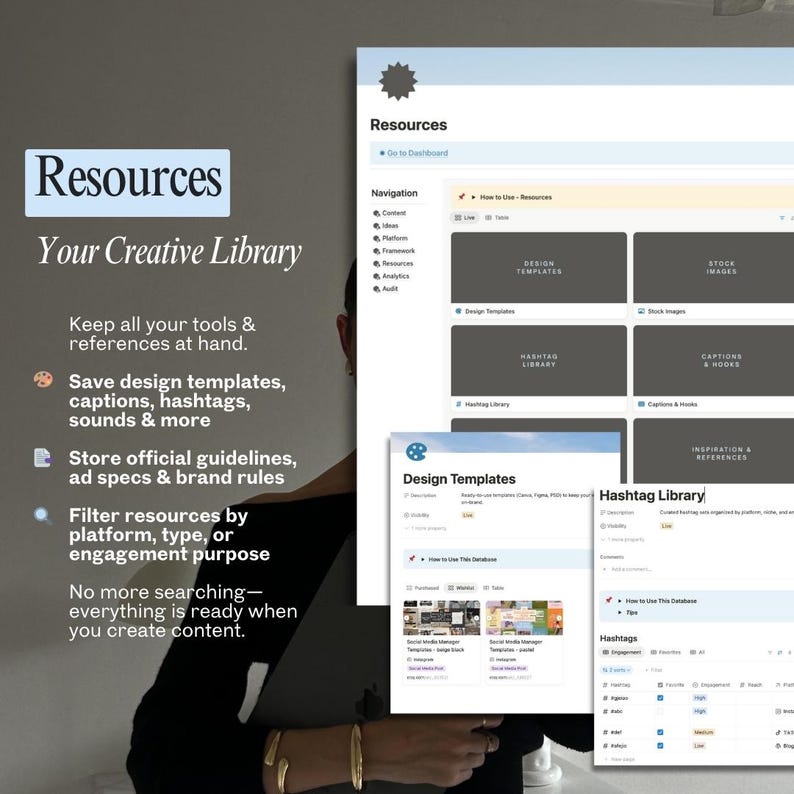Open the beige black templates card thumbnail
The height and width of the screenshot is (794, 794).
(x=442, y=618)
